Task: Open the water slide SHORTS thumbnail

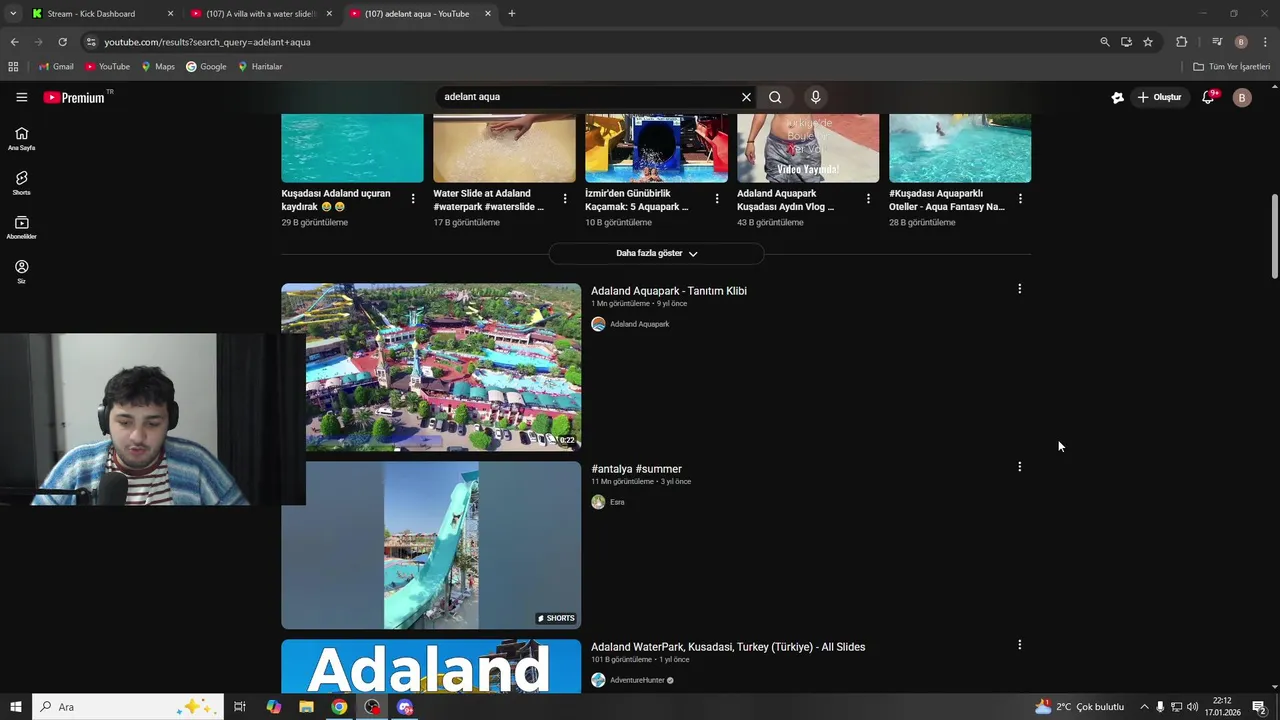Action: [x=431, y=545]
